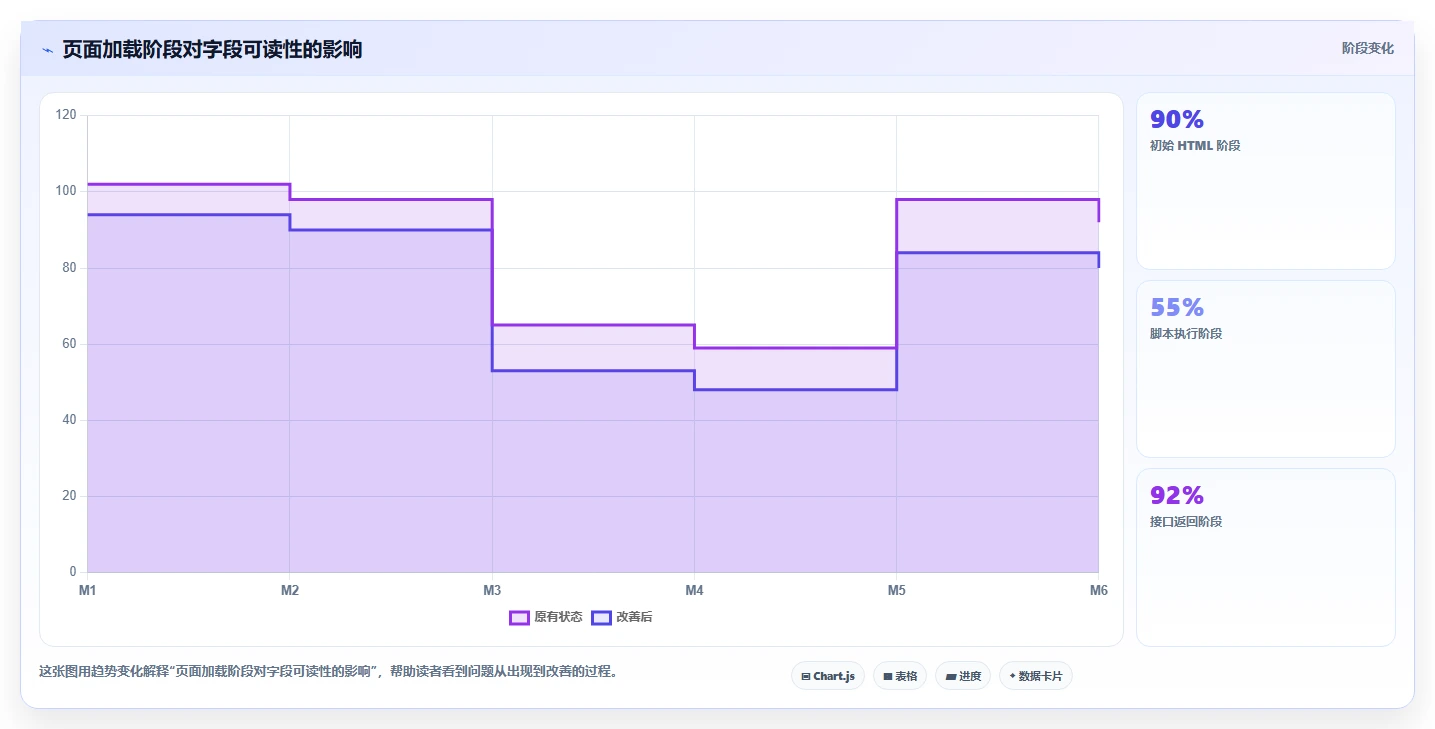The image size is (1435, 729).
Task: Click the 阶段变化 label in the header
Action: [x=1368, y=49]
